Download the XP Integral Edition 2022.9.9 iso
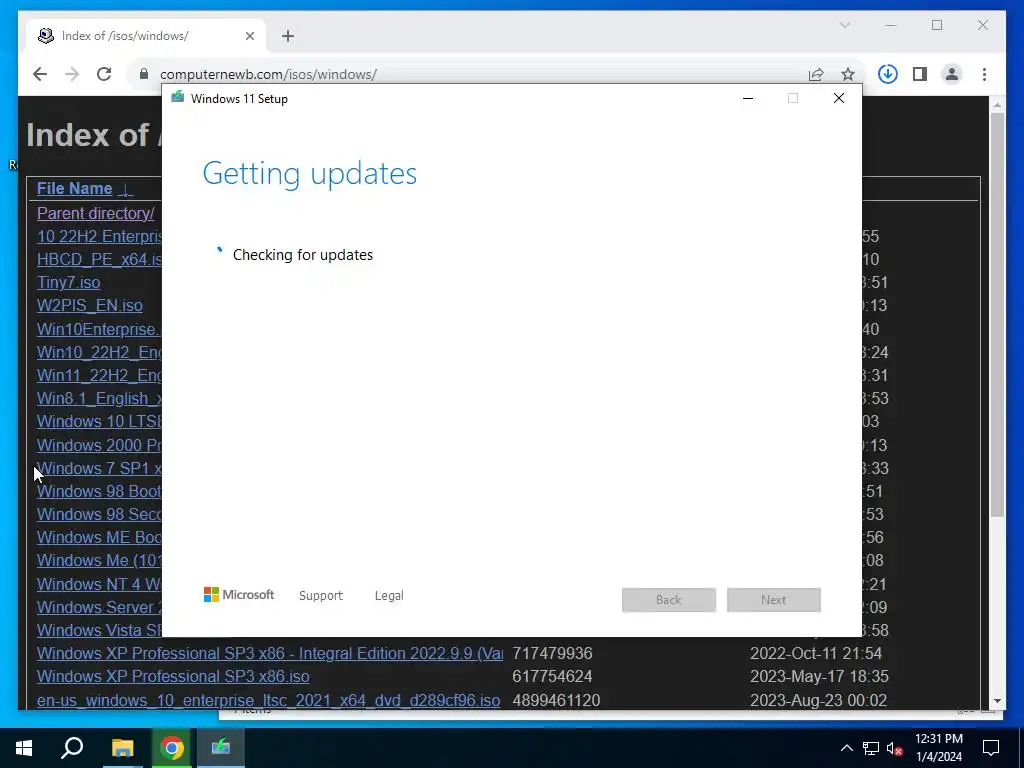The height and width of the screenshot is (768, 1024). (270, 654)
